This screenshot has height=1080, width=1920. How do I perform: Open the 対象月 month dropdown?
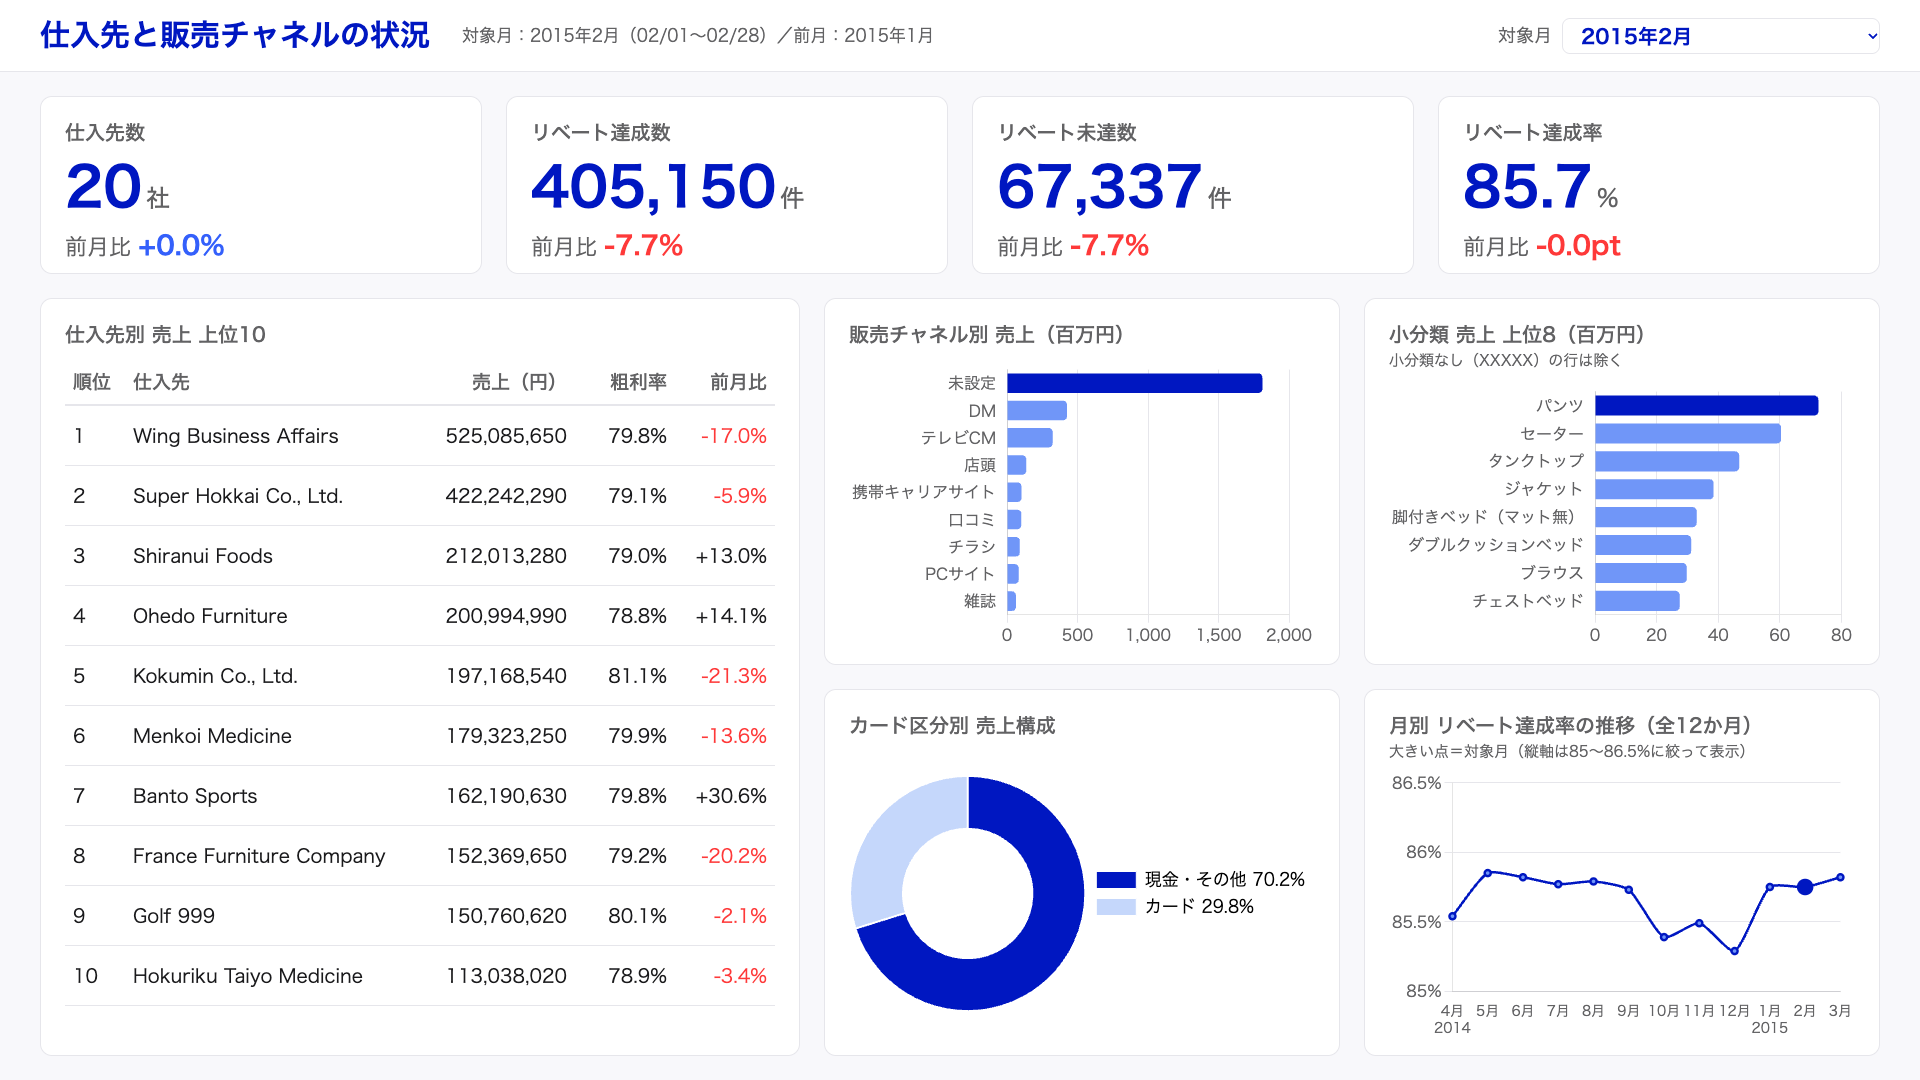click(x=1720, y=36)
